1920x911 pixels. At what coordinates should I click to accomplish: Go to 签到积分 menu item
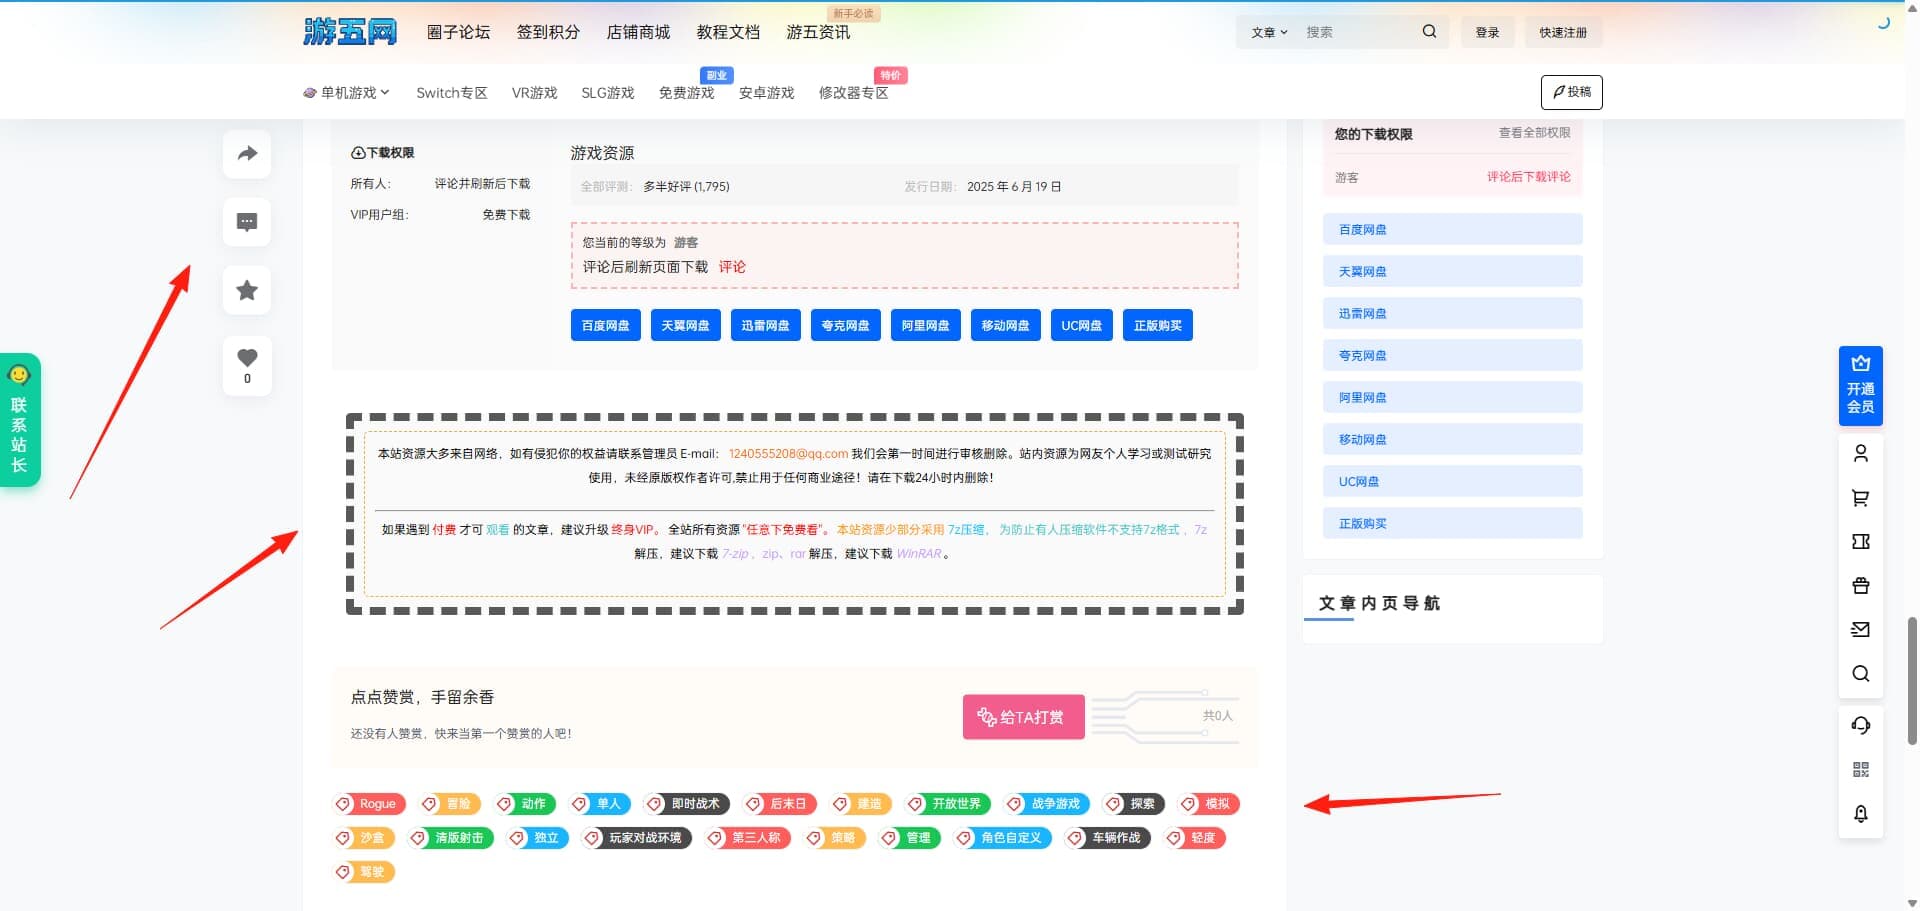(x=548, y=32)
